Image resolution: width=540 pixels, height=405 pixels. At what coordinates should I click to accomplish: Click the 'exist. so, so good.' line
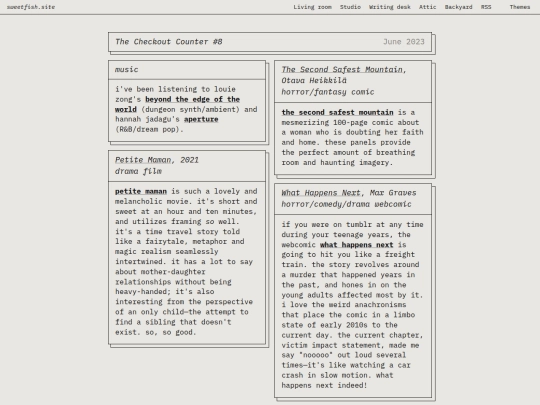pyautogui.click(x=155, y=332)
